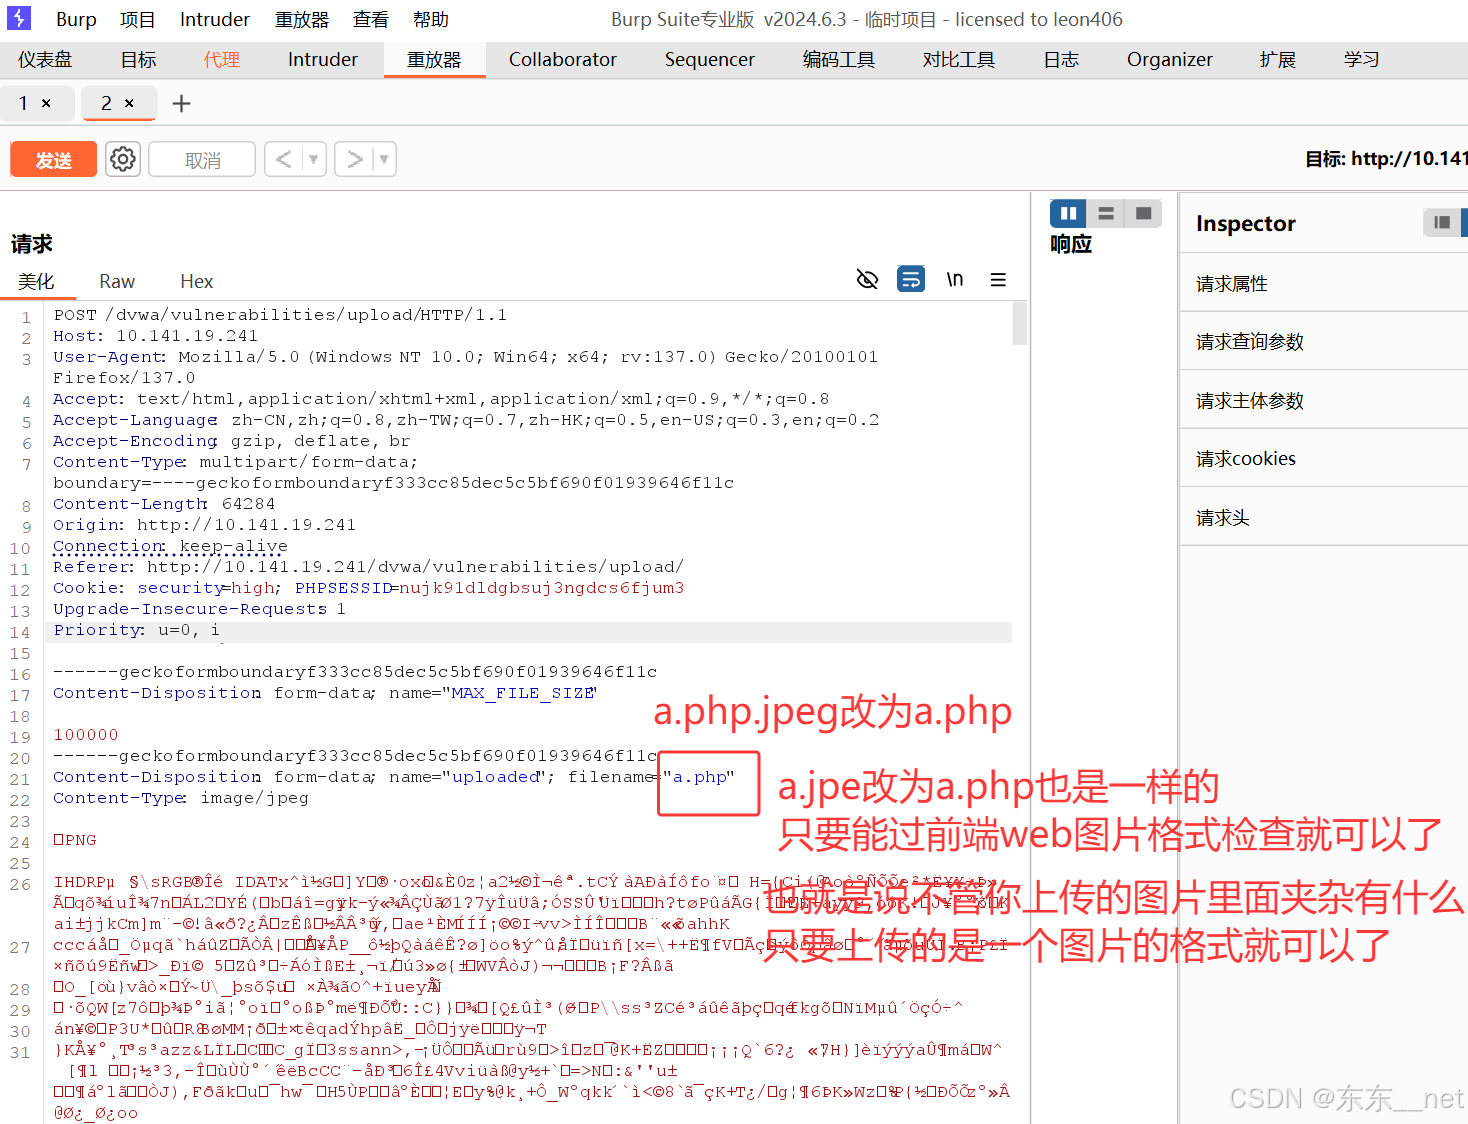Switch to the 对比工具 tab
This screenshot has width=1468, height=1124.
958,60
